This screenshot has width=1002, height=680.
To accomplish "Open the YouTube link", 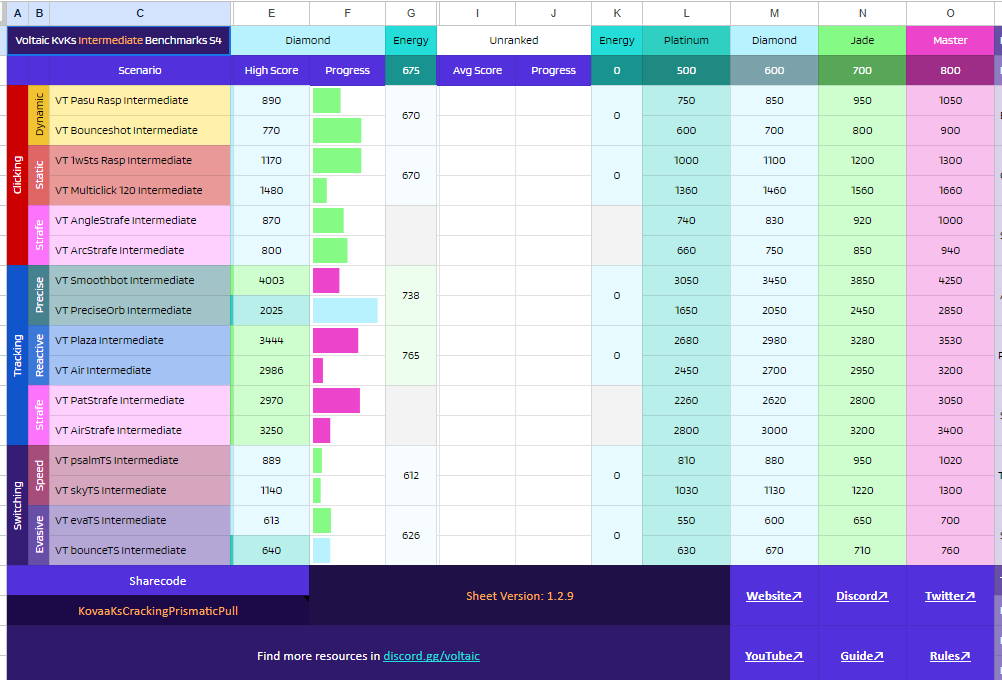I will click(774, 656).
